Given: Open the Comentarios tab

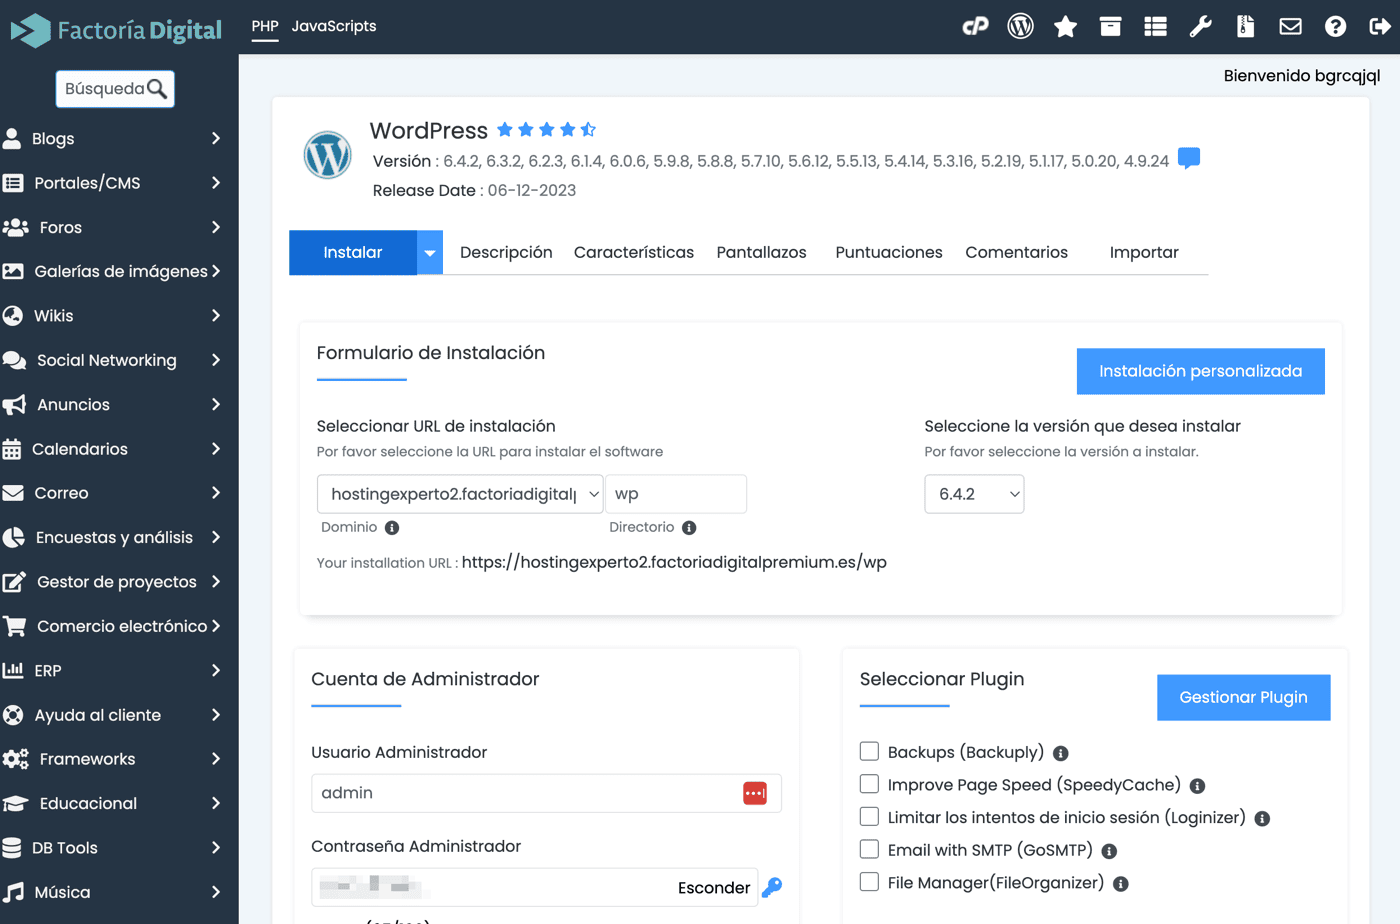Looking at the screenshot, I should click(1016, 253).
